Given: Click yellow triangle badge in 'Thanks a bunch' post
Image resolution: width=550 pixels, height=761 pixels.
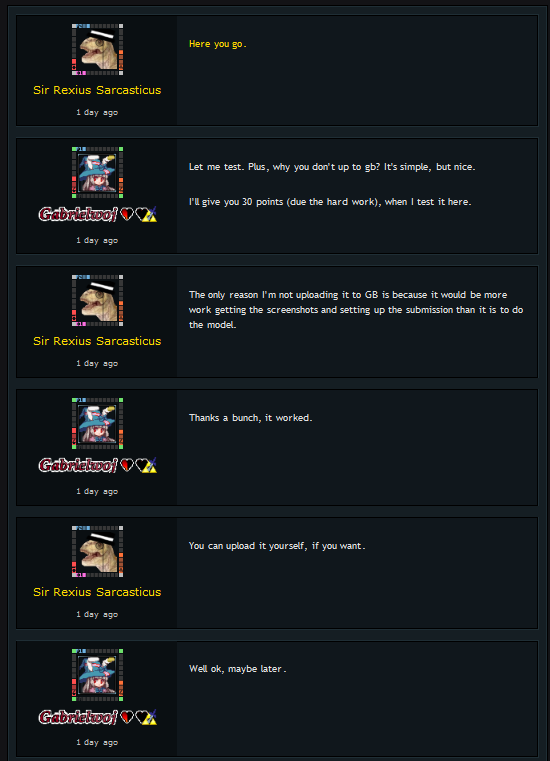Looking at the screenshot, I should click(x=151, y=466).
